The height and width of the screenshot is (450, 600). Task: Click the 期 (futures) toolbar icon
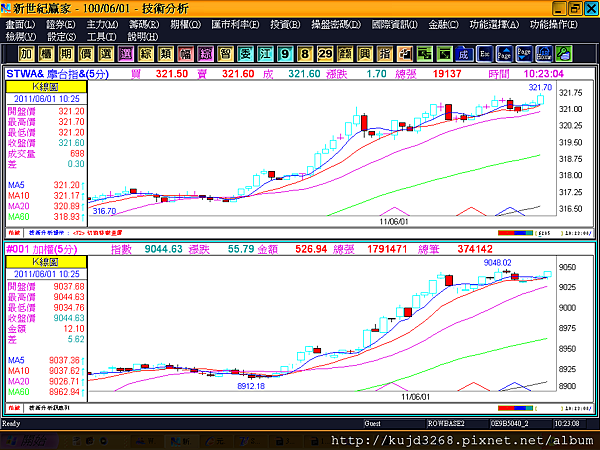tap(66, 54)
